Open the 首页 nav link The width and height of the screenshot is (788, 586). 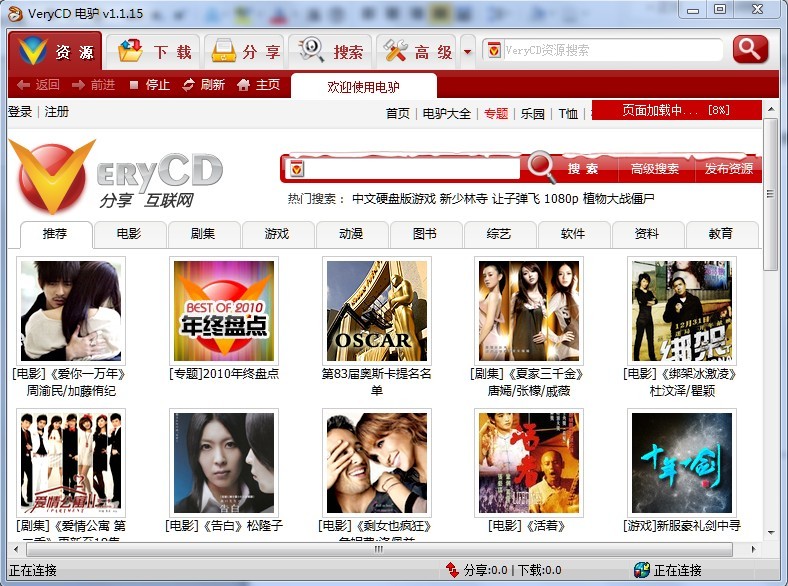pos(398,114)
